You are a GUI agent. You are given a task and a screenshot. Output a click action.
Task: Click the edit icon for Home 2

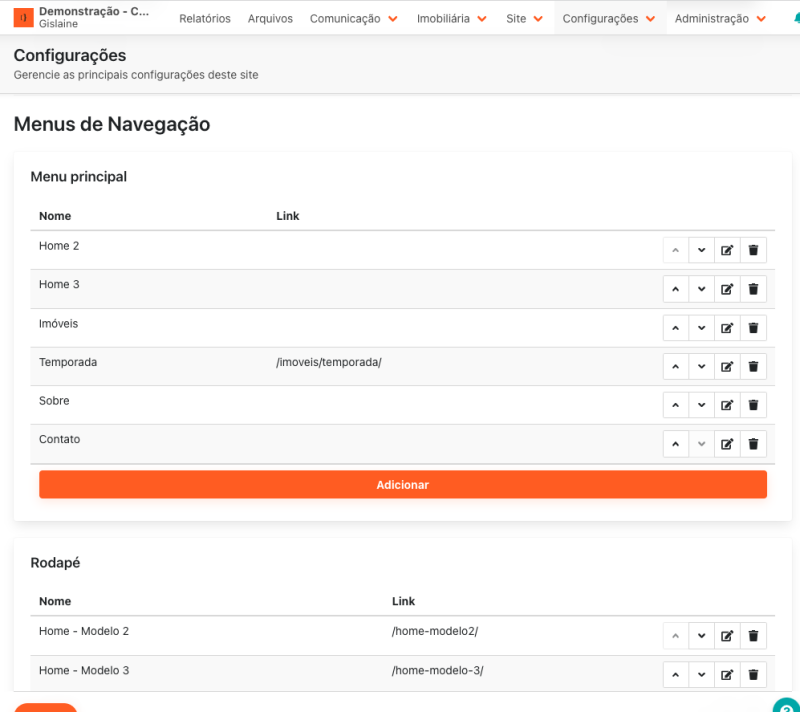(x=727, y=250)
